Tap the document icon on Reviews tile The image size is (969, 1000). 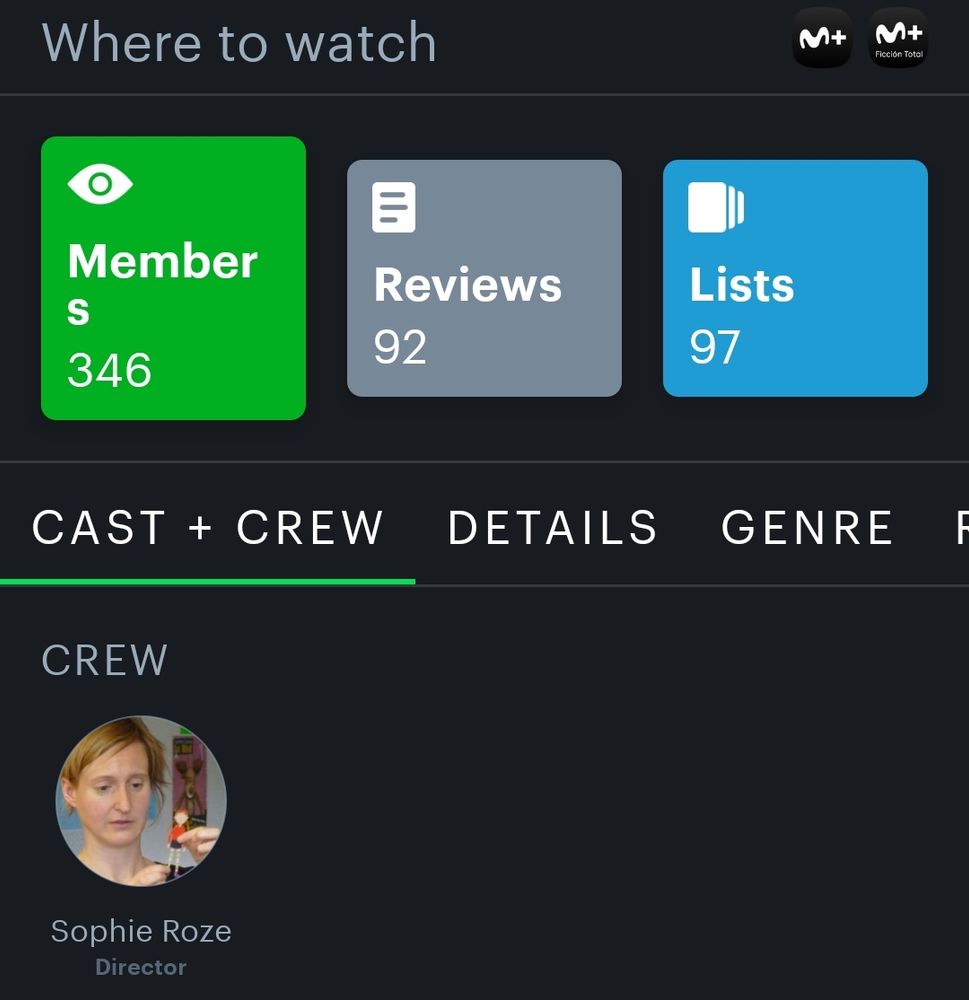click(x=394, y=208)
